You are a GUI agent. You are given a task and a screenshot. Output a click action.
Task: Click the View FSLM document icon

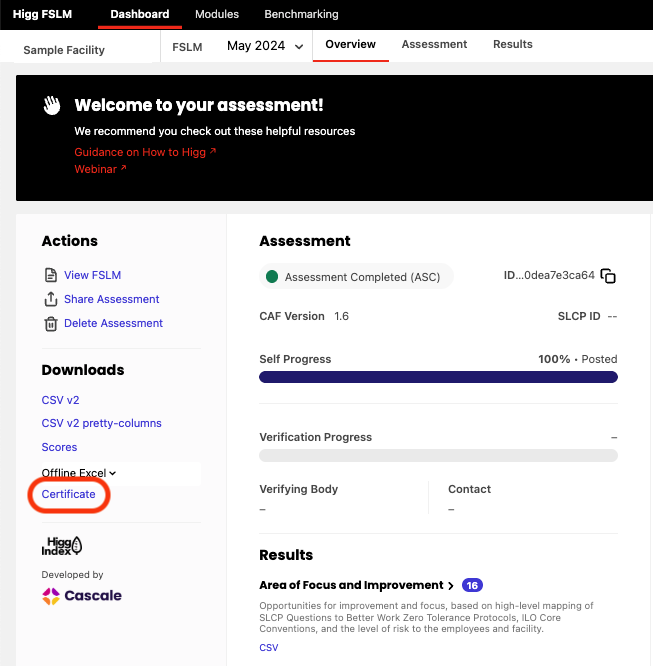51,275
